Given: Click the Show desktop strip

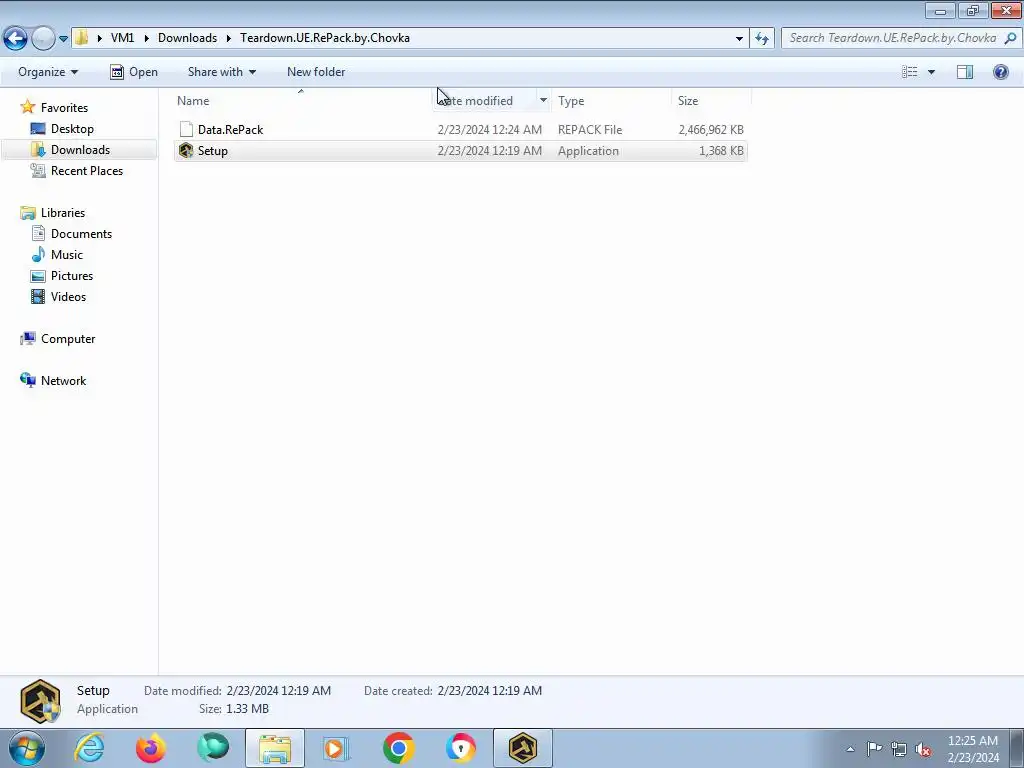Looking at the screenshot, I should 1017,748.
